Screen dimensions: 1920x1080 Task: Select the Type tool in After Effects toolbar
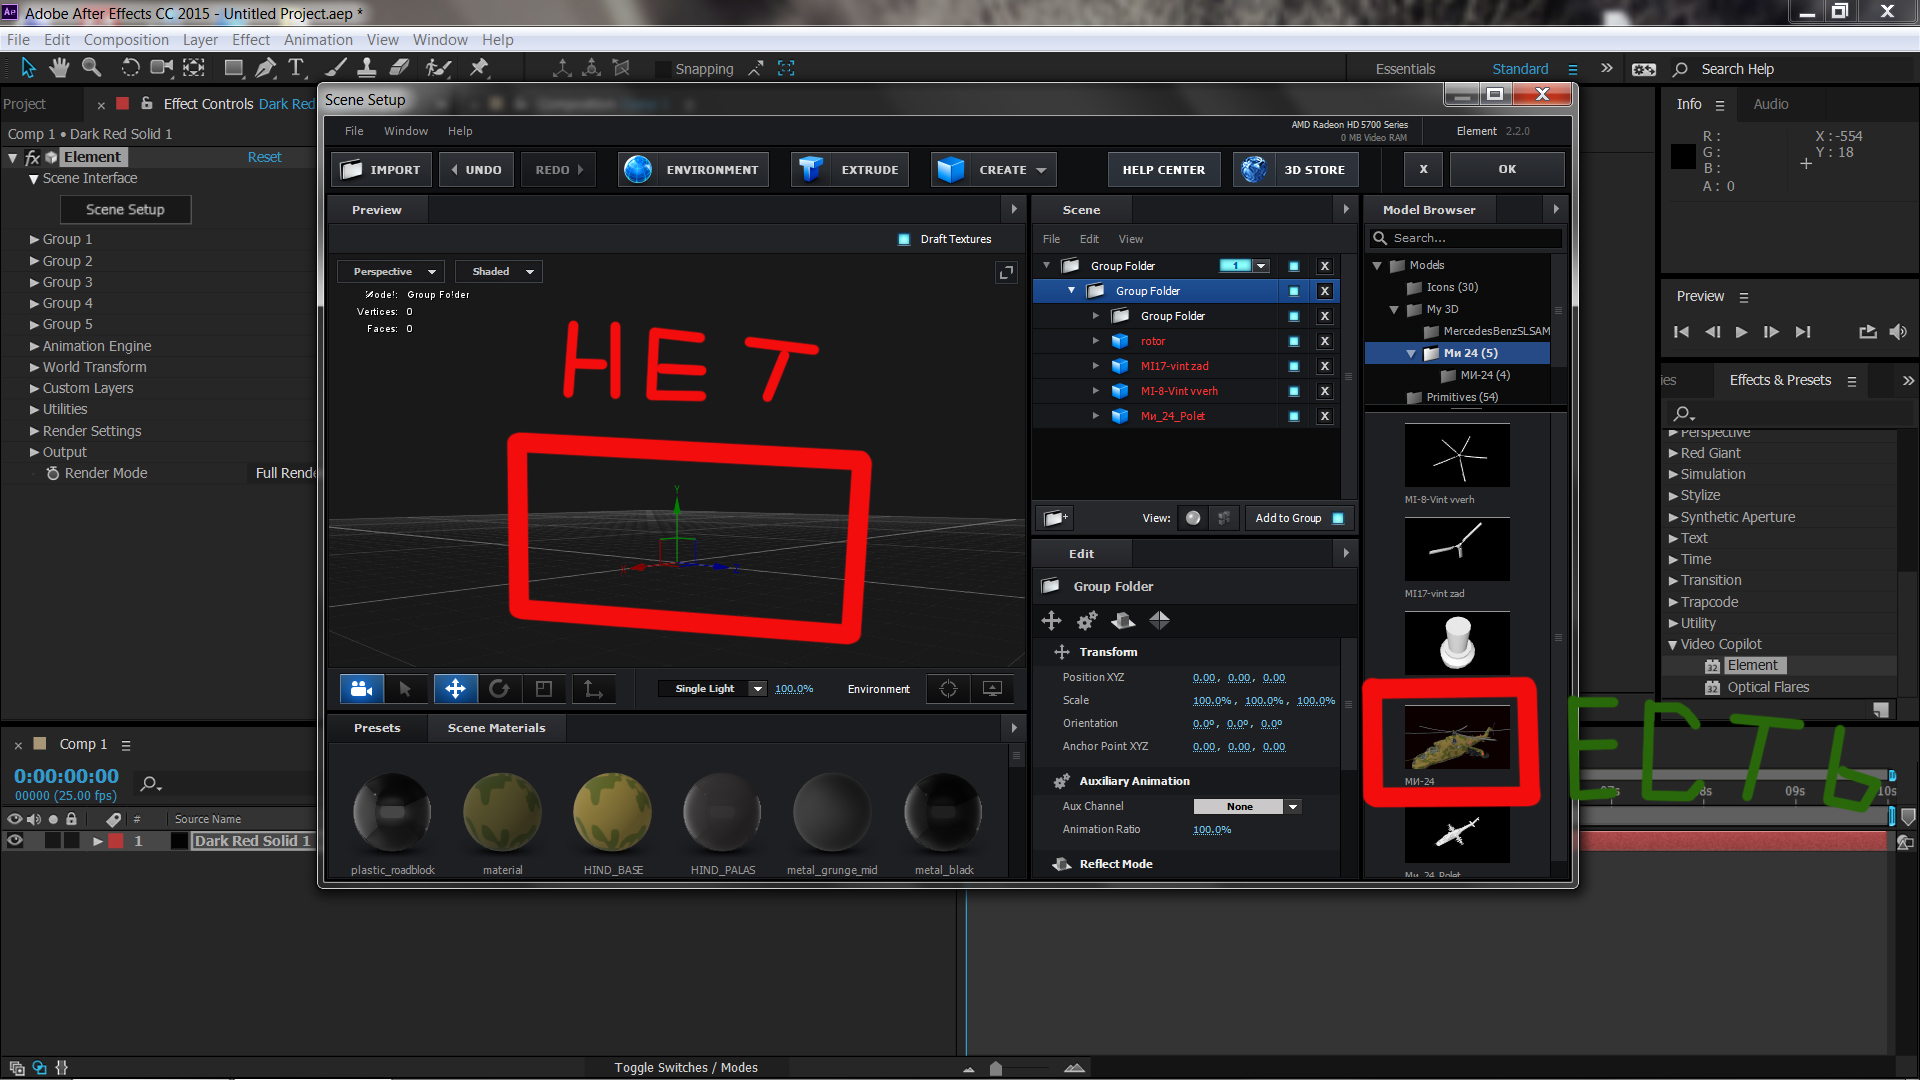tap(296, 68)
